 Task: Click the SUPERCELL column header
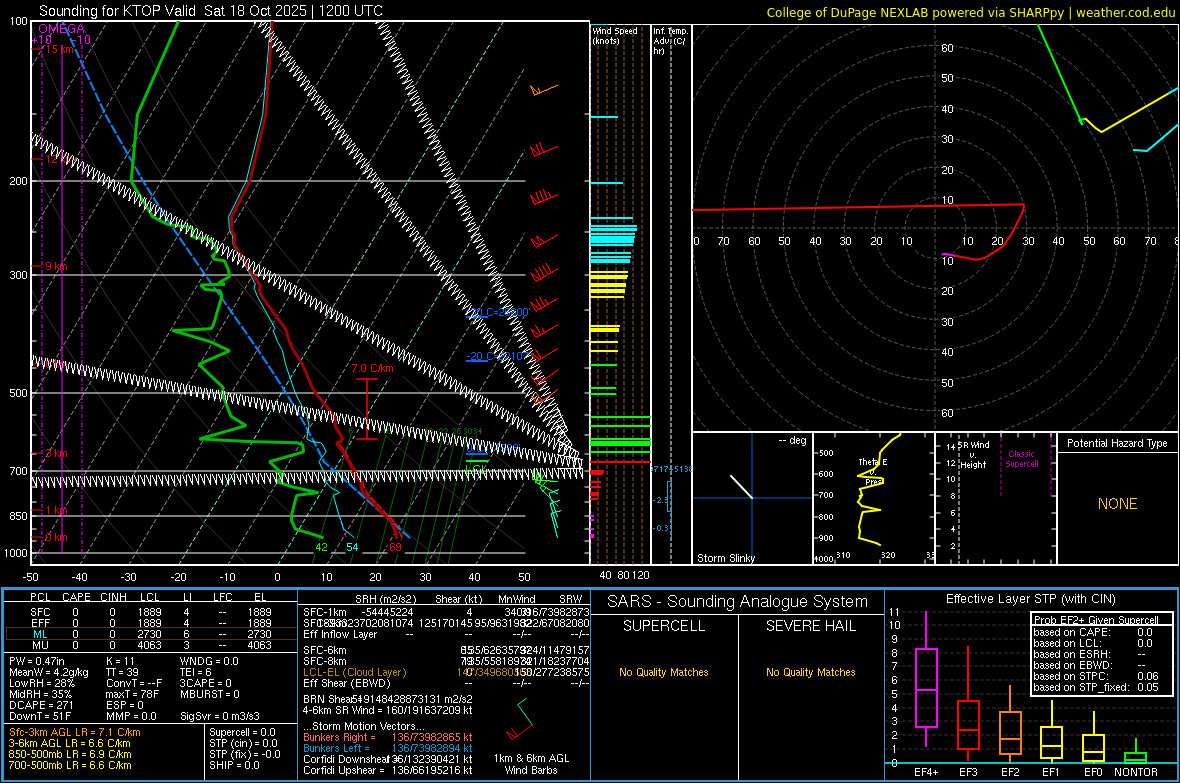[664, 626]
